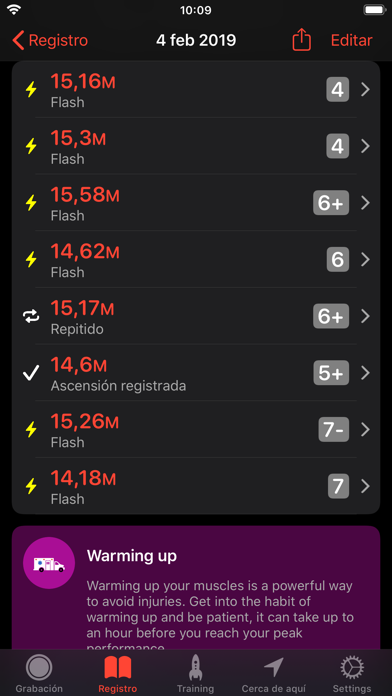Tap the repeat arrows icon beside 15,17M
The width and height of the screenshot is (392, 696).
(x=31, y=316)
